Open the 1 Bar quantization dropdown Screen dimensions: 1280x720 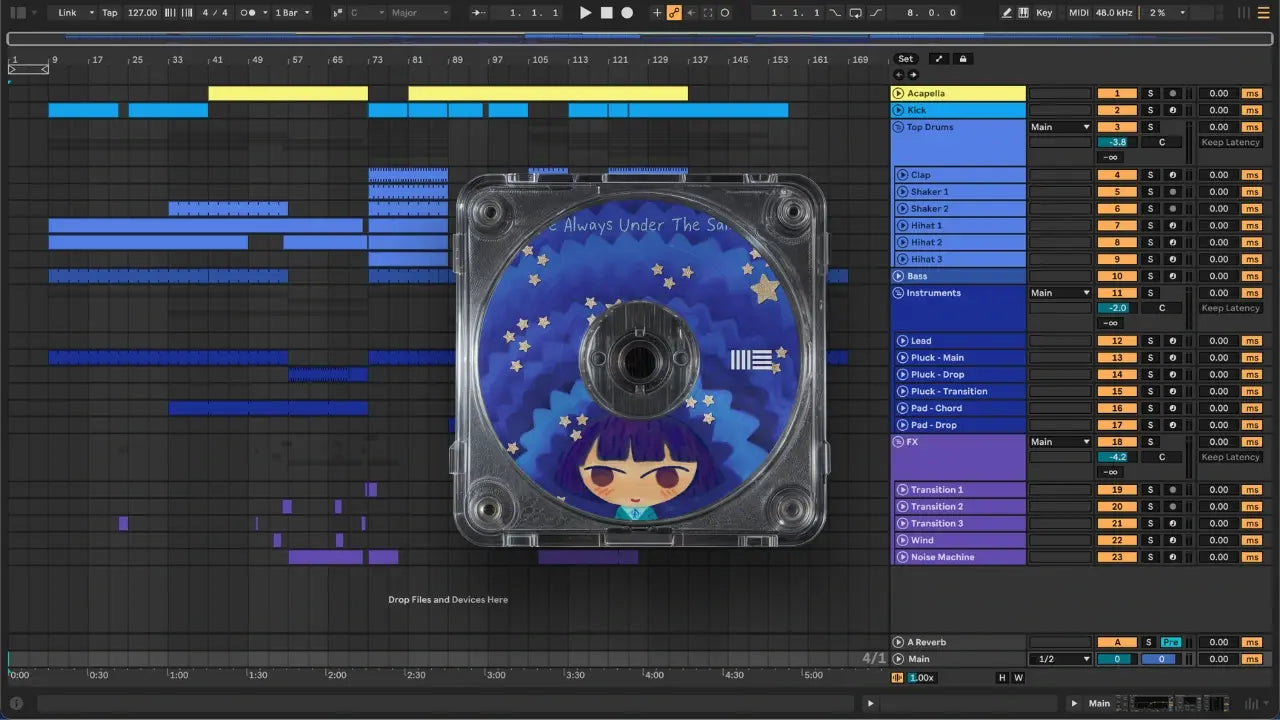(x=306, y=13)
